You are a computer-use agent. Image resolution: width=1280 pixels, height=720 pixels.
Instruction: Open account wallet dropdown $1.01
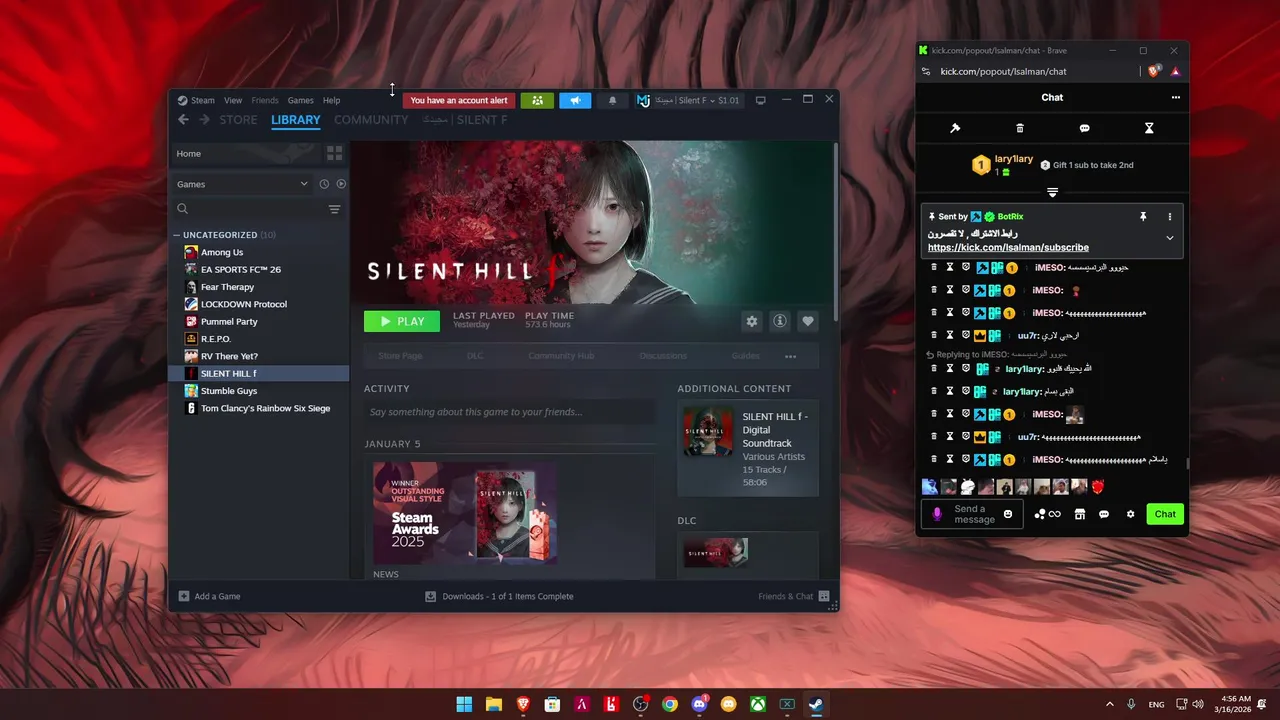(688, 100)
